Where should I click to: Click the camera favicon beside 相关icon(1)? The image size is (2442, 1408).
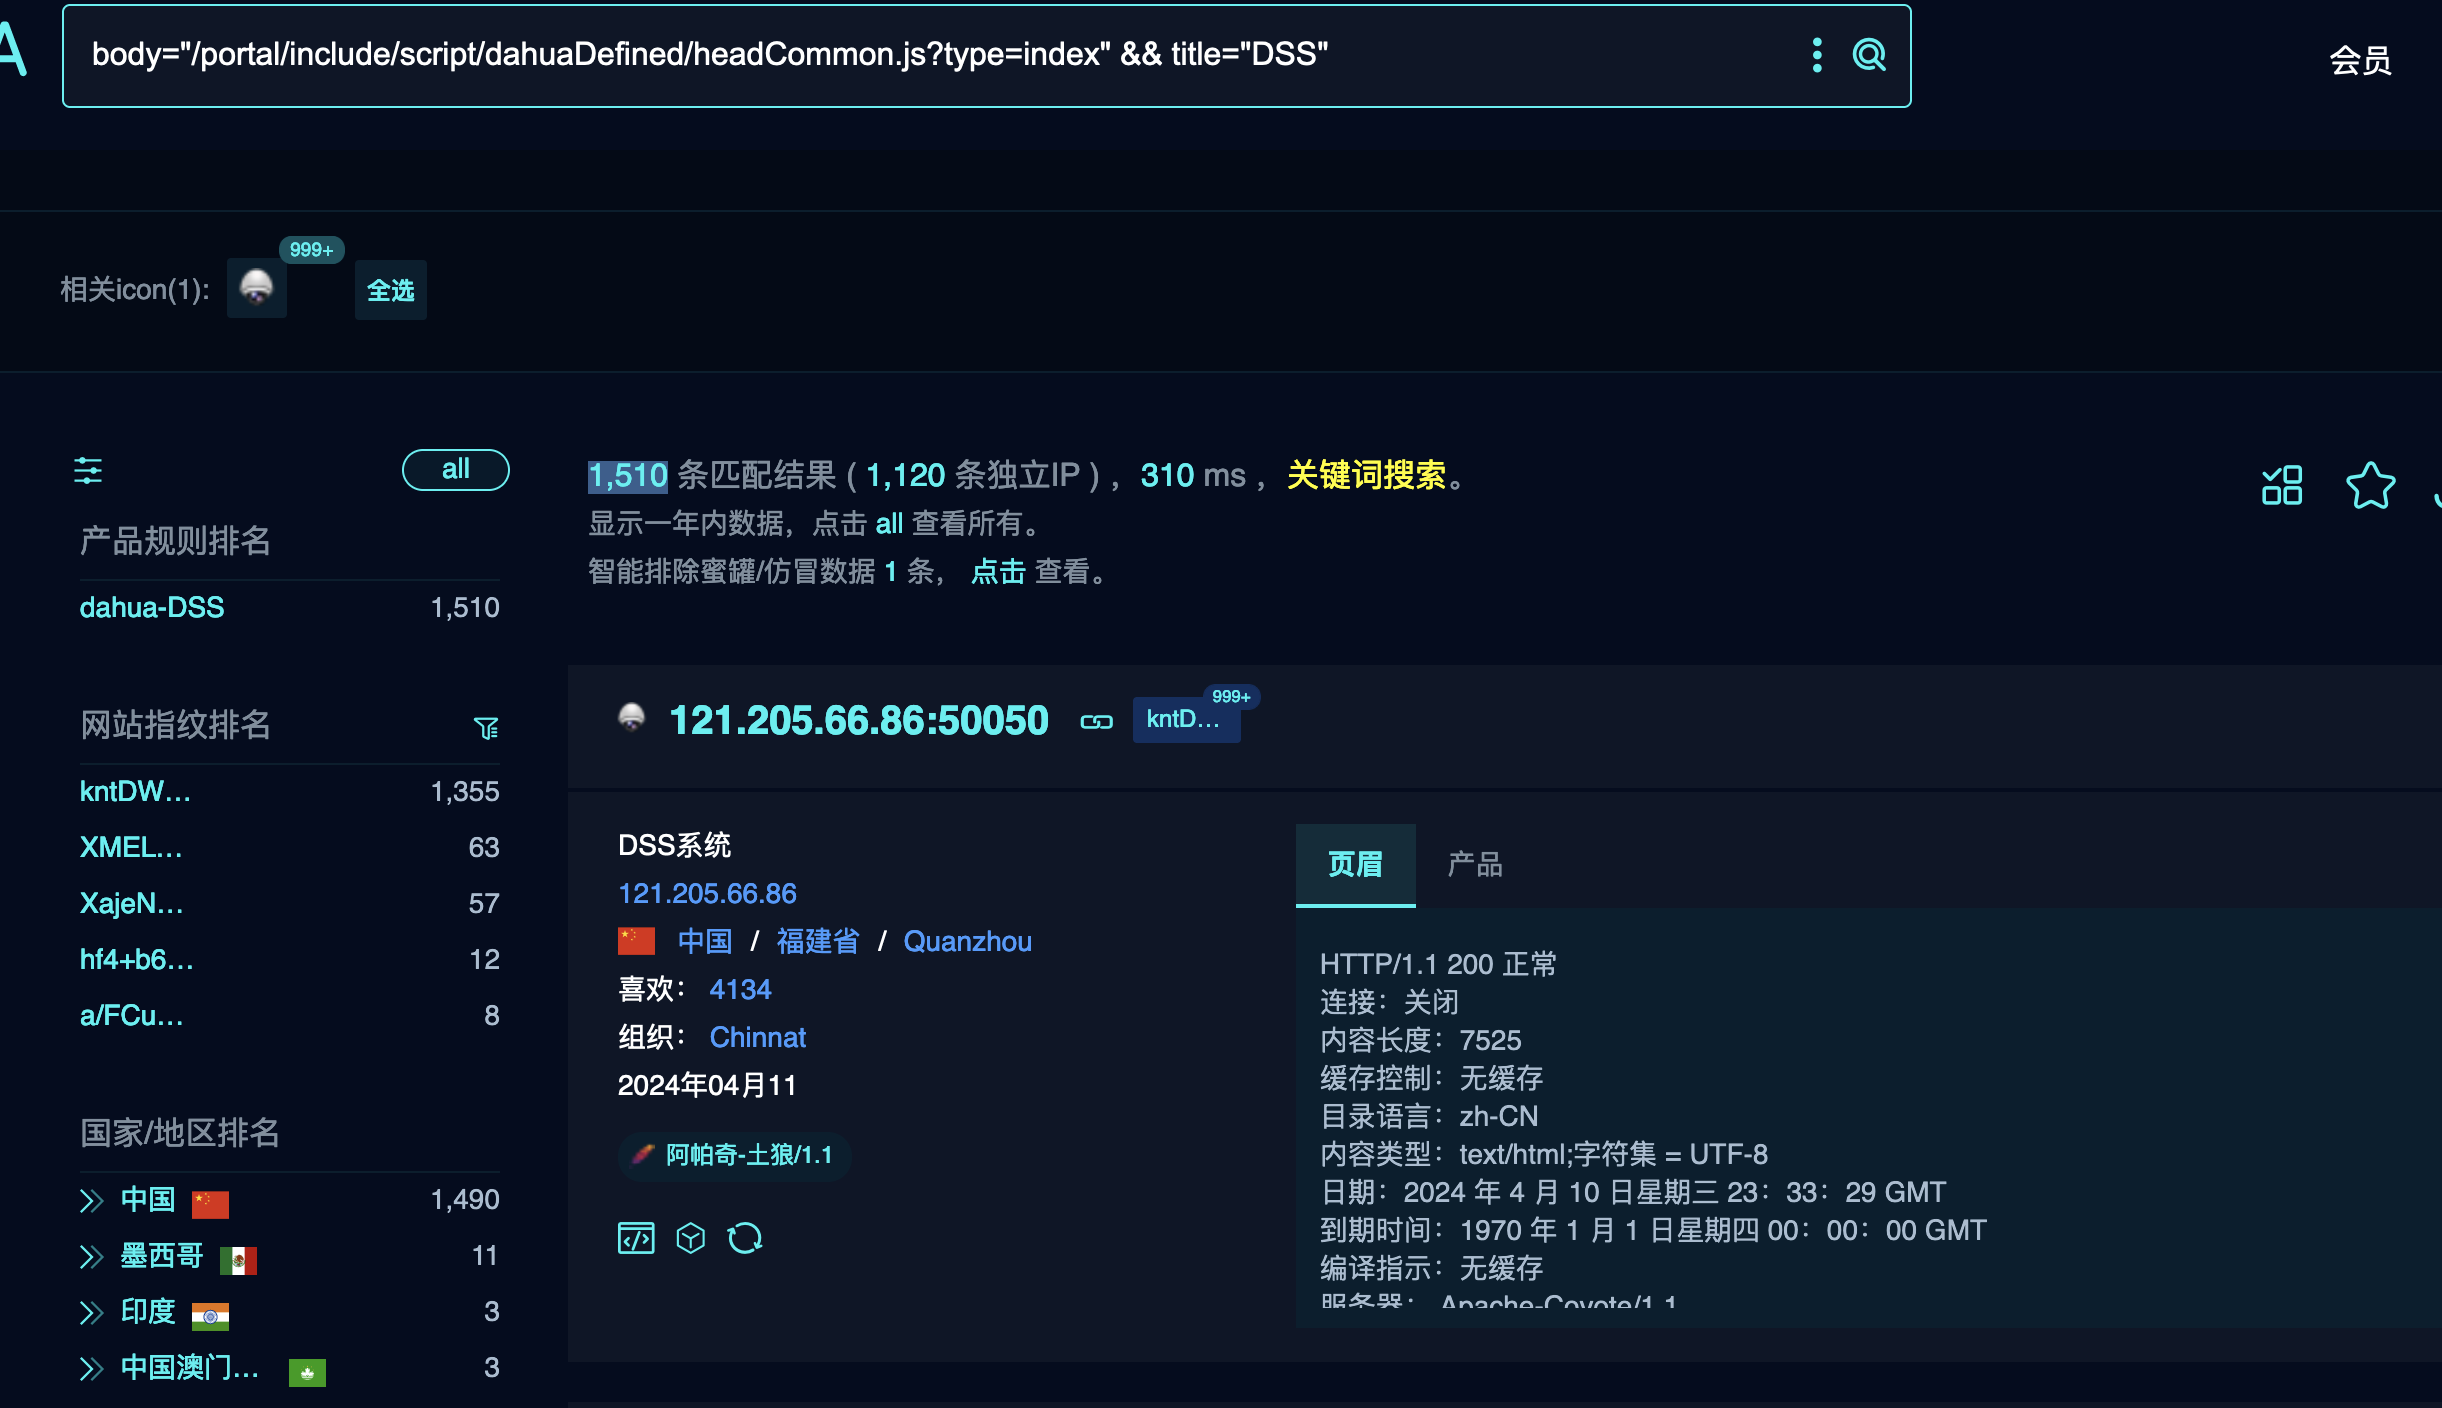(256, 289)
